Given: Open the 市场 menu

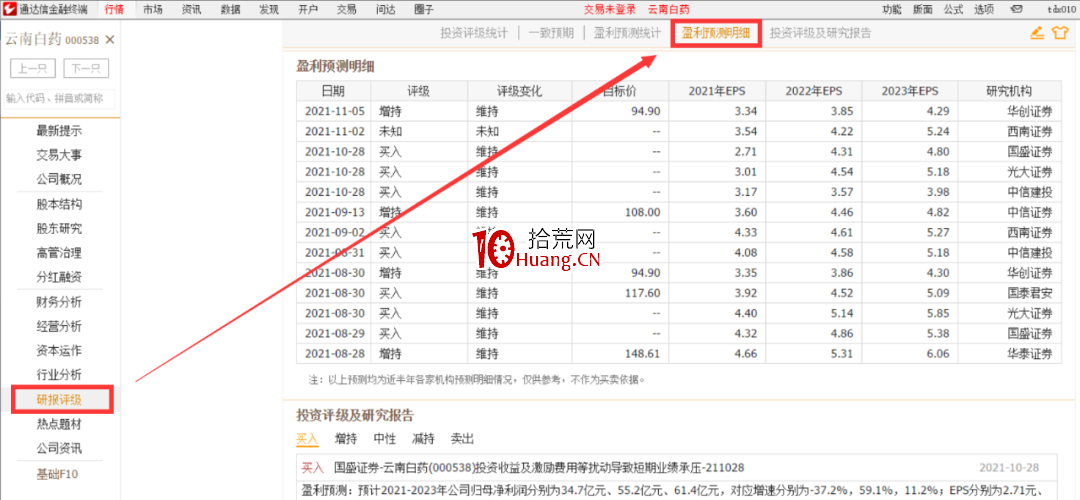Looking at the screenshot, I should coord(153,10).
